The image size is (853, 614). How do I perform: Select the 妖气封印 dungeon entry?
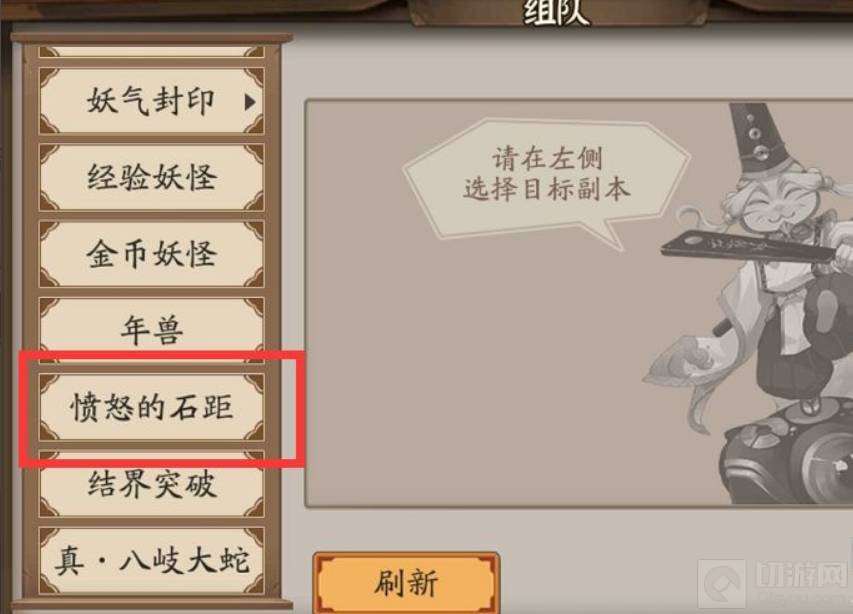pos(152,101)
